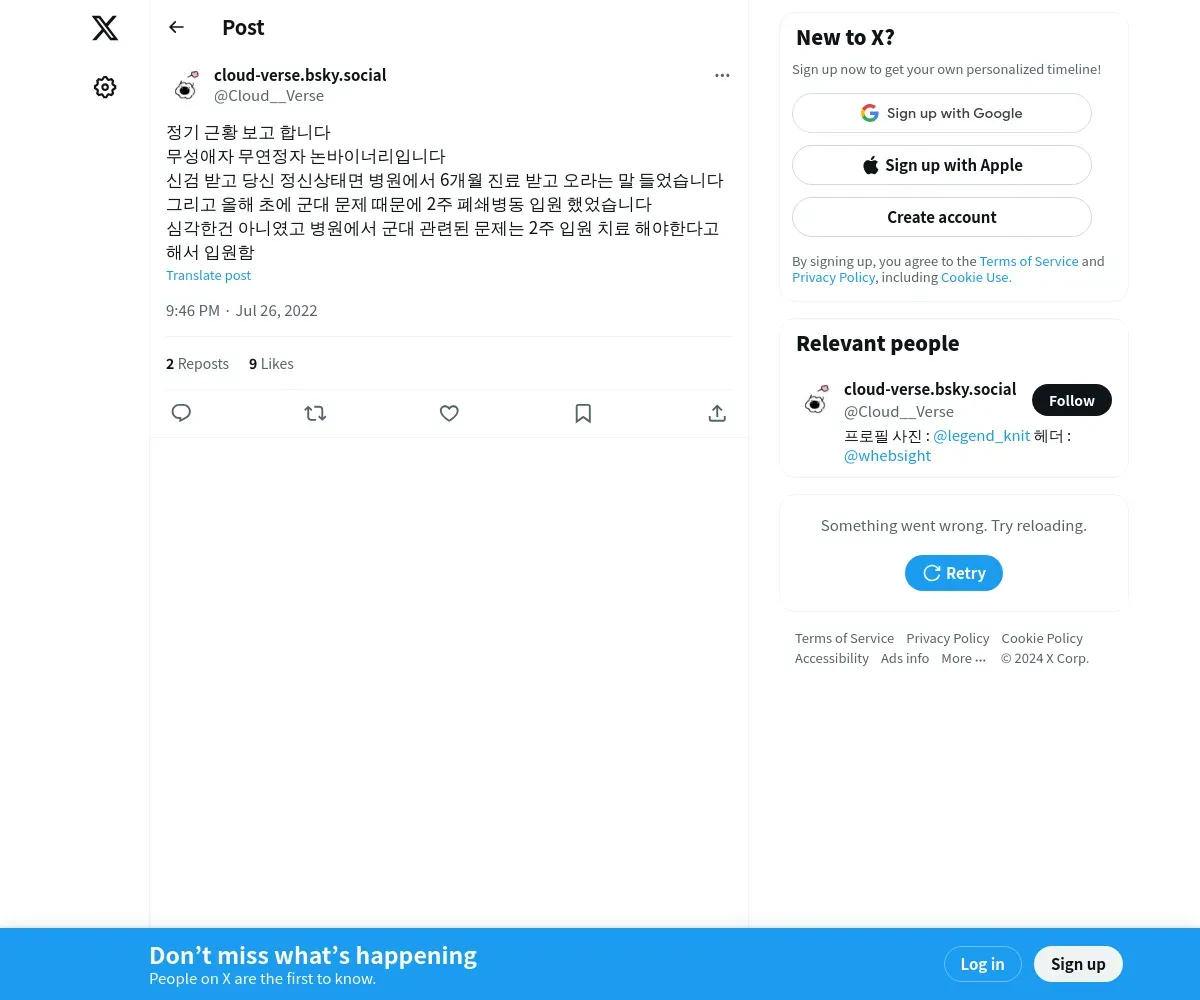Like the post with heart icon

point(449,413)
